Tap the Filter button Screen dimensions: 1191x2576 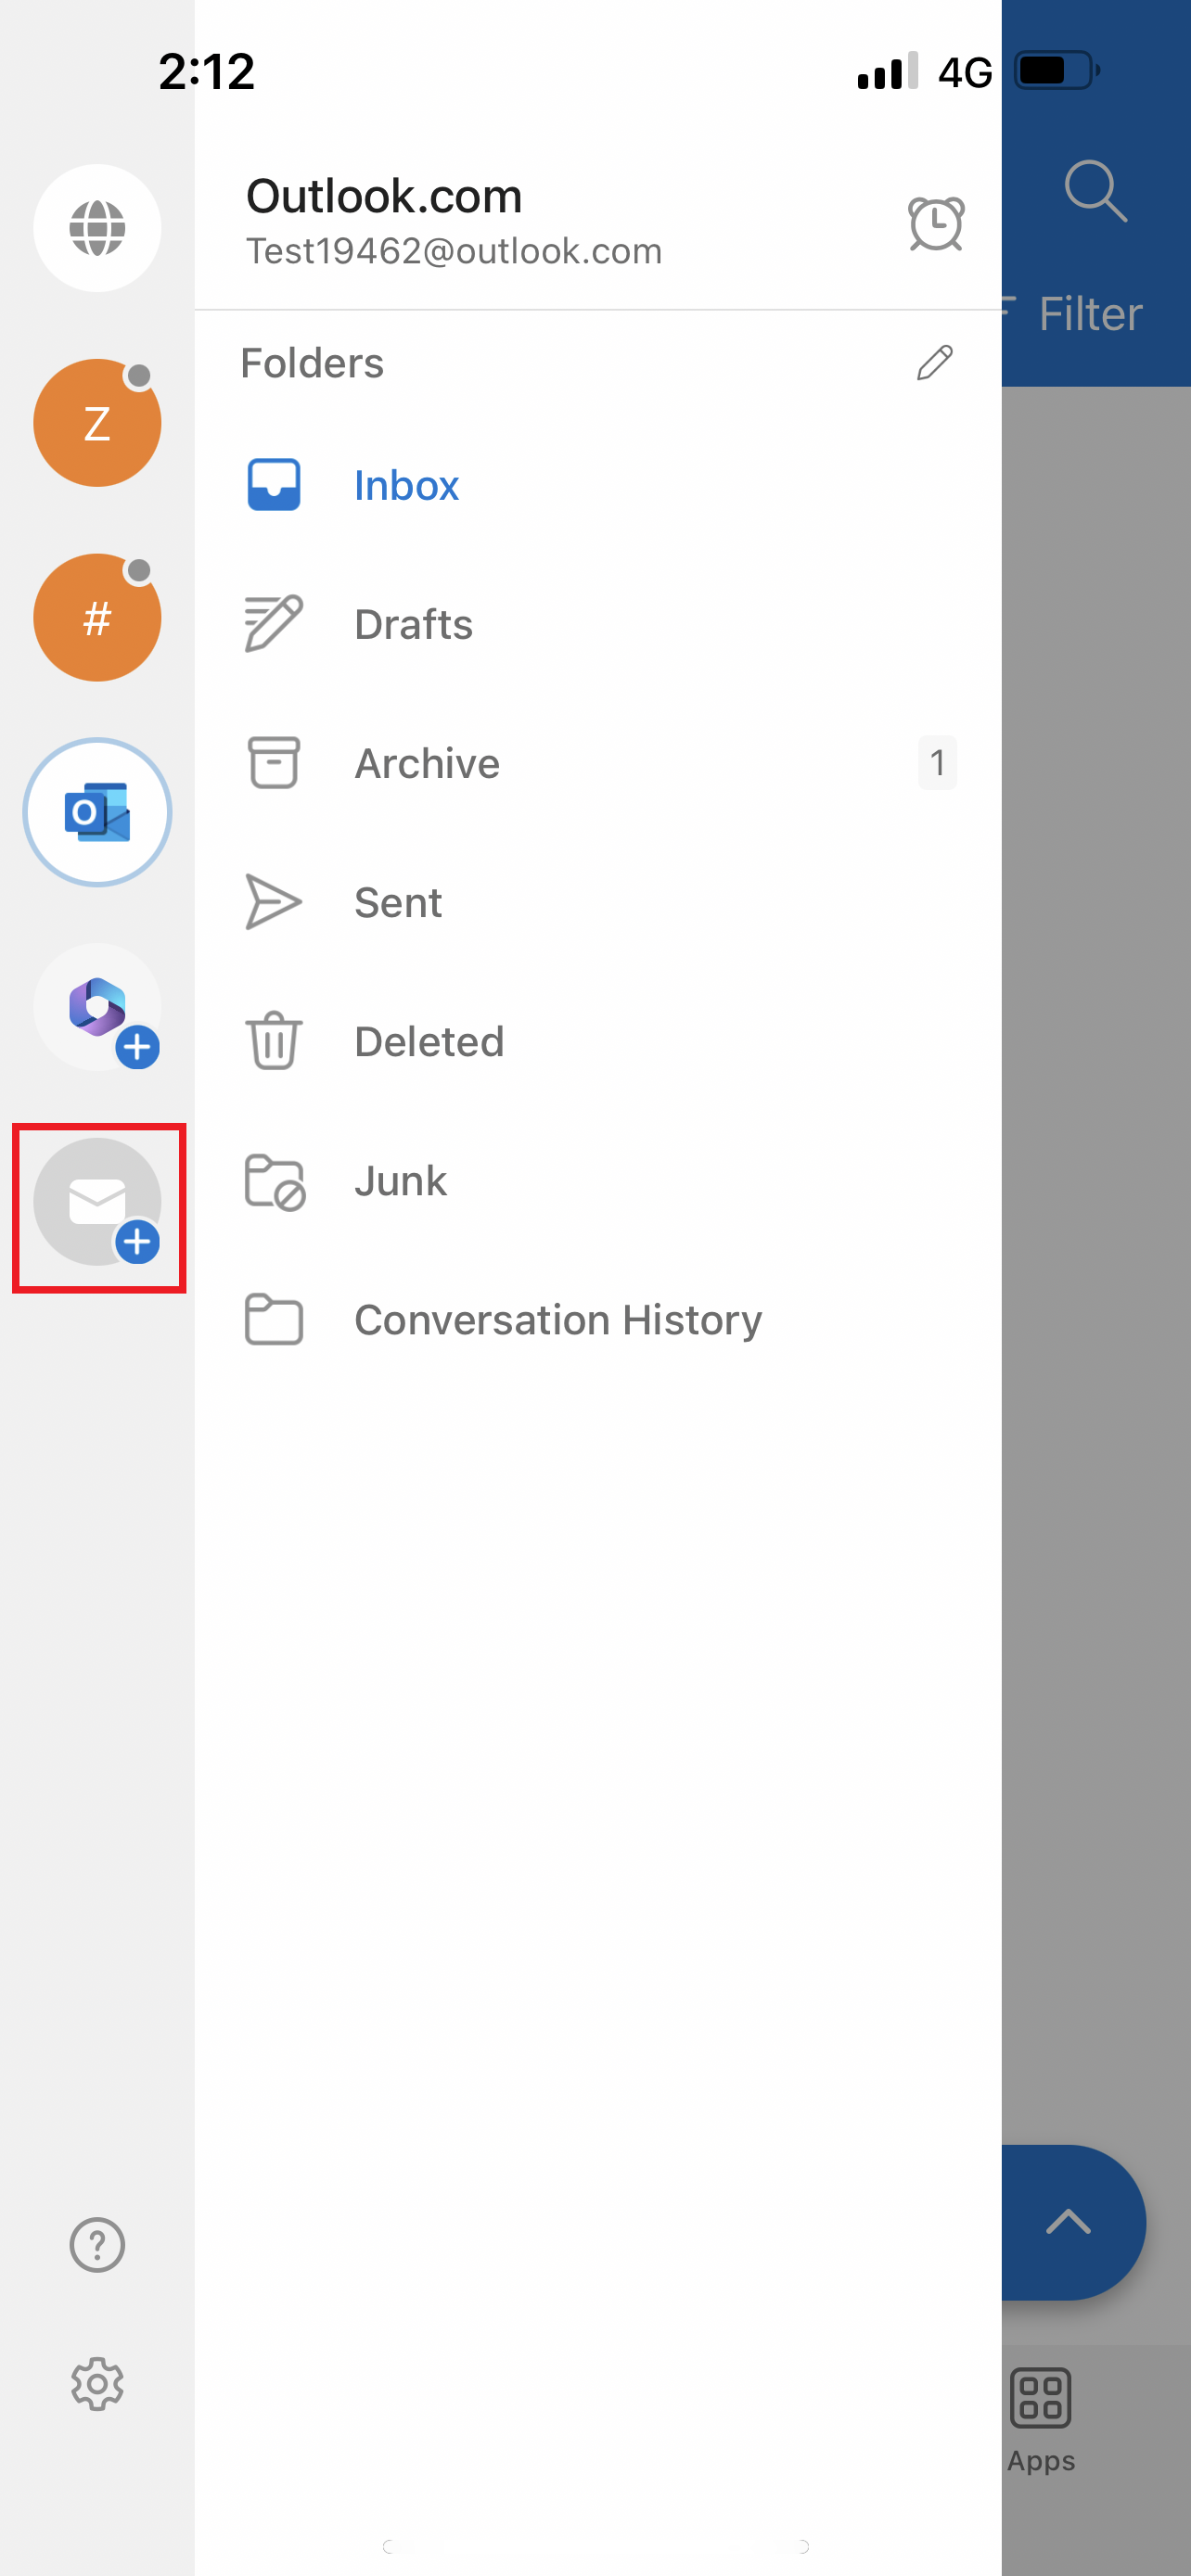click(x=1088, y=314)
